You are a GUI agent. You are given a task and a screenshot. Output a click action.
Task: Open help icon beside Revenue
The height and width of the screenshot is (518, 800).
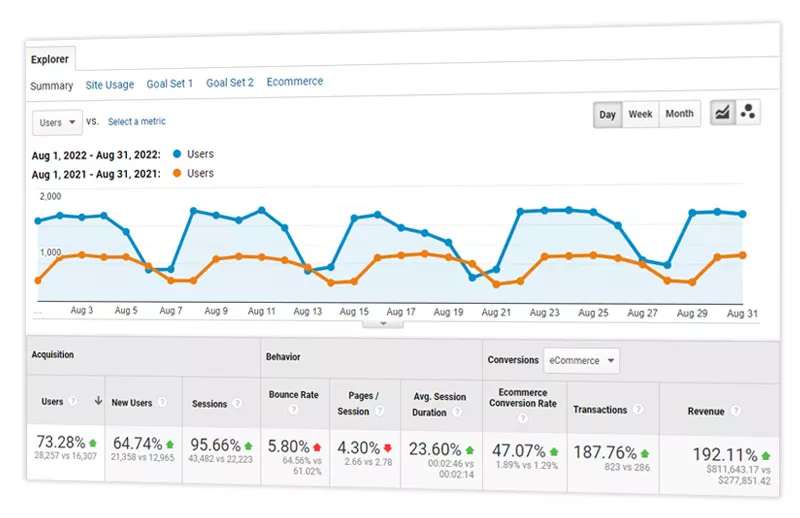[735, 410]
